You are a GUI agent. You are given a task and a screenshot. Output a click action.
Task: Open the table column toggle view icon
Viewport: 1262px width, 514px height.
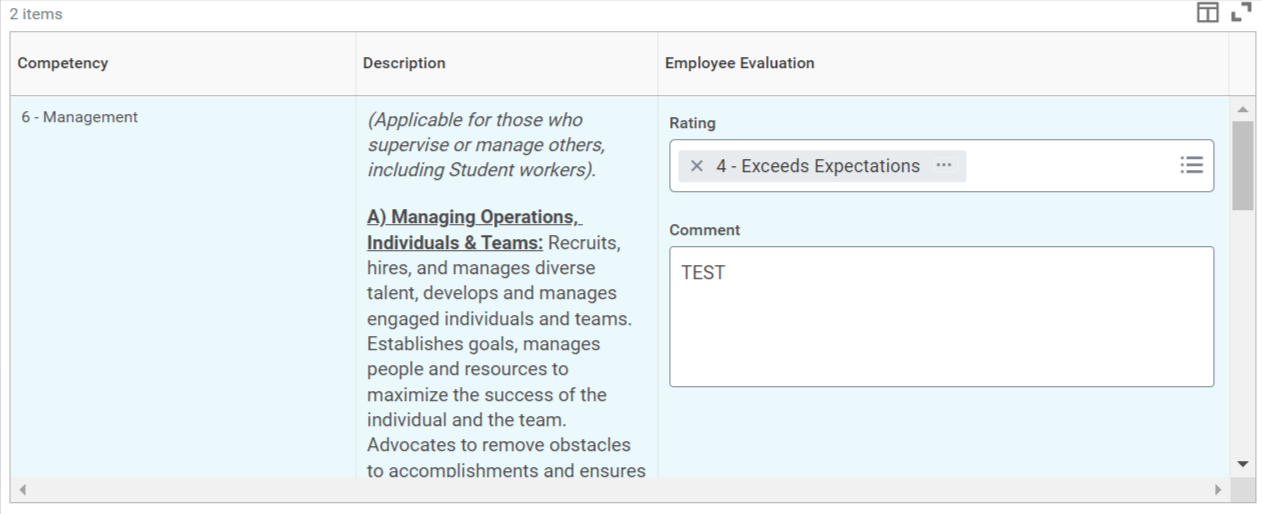point(1208,13)
